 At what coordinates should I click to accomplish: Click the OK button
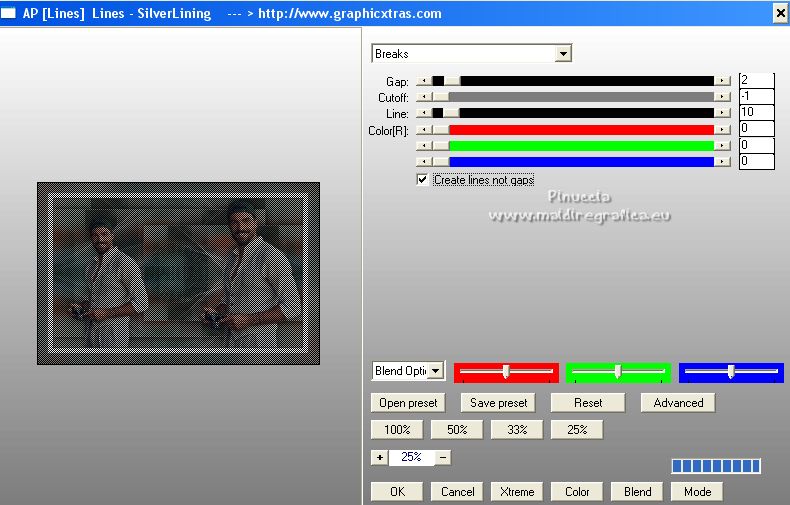(x=397, y=491)
